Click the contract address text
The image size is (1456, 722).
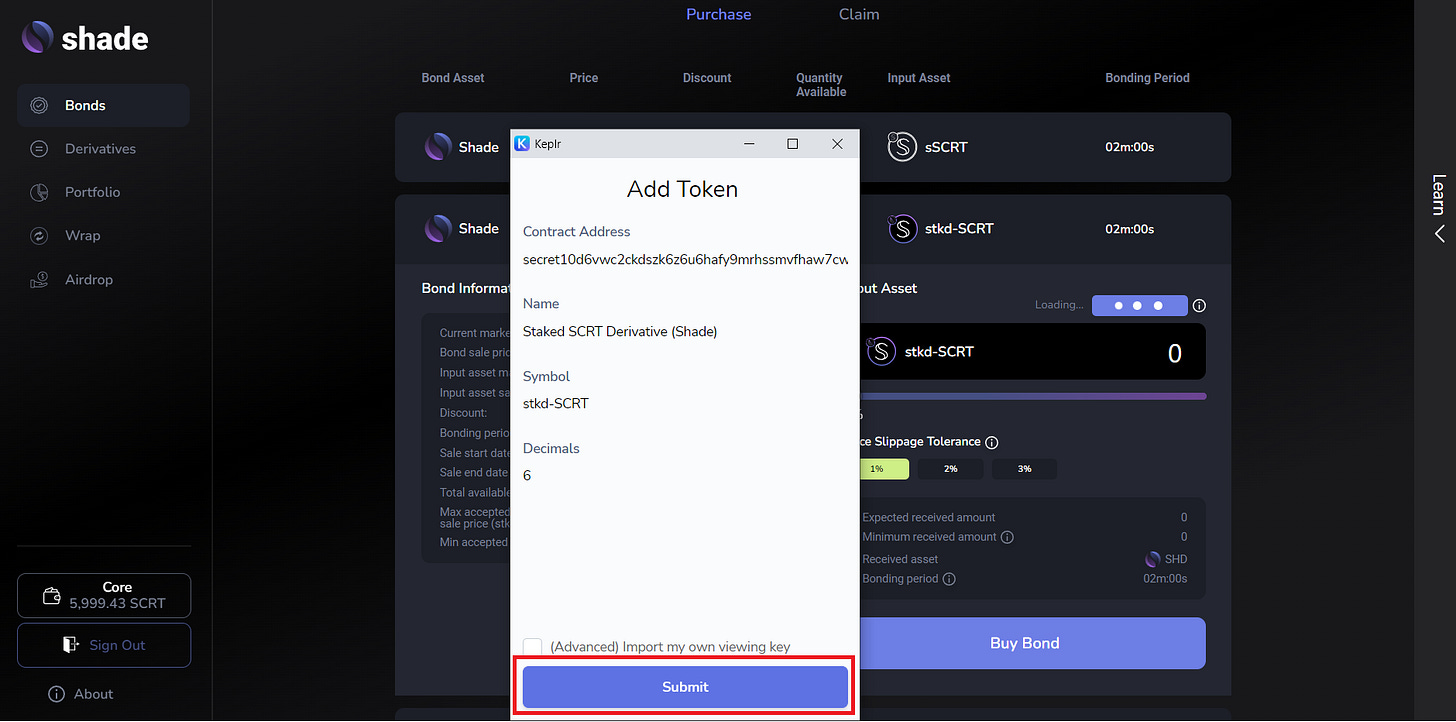coord(685,259)
